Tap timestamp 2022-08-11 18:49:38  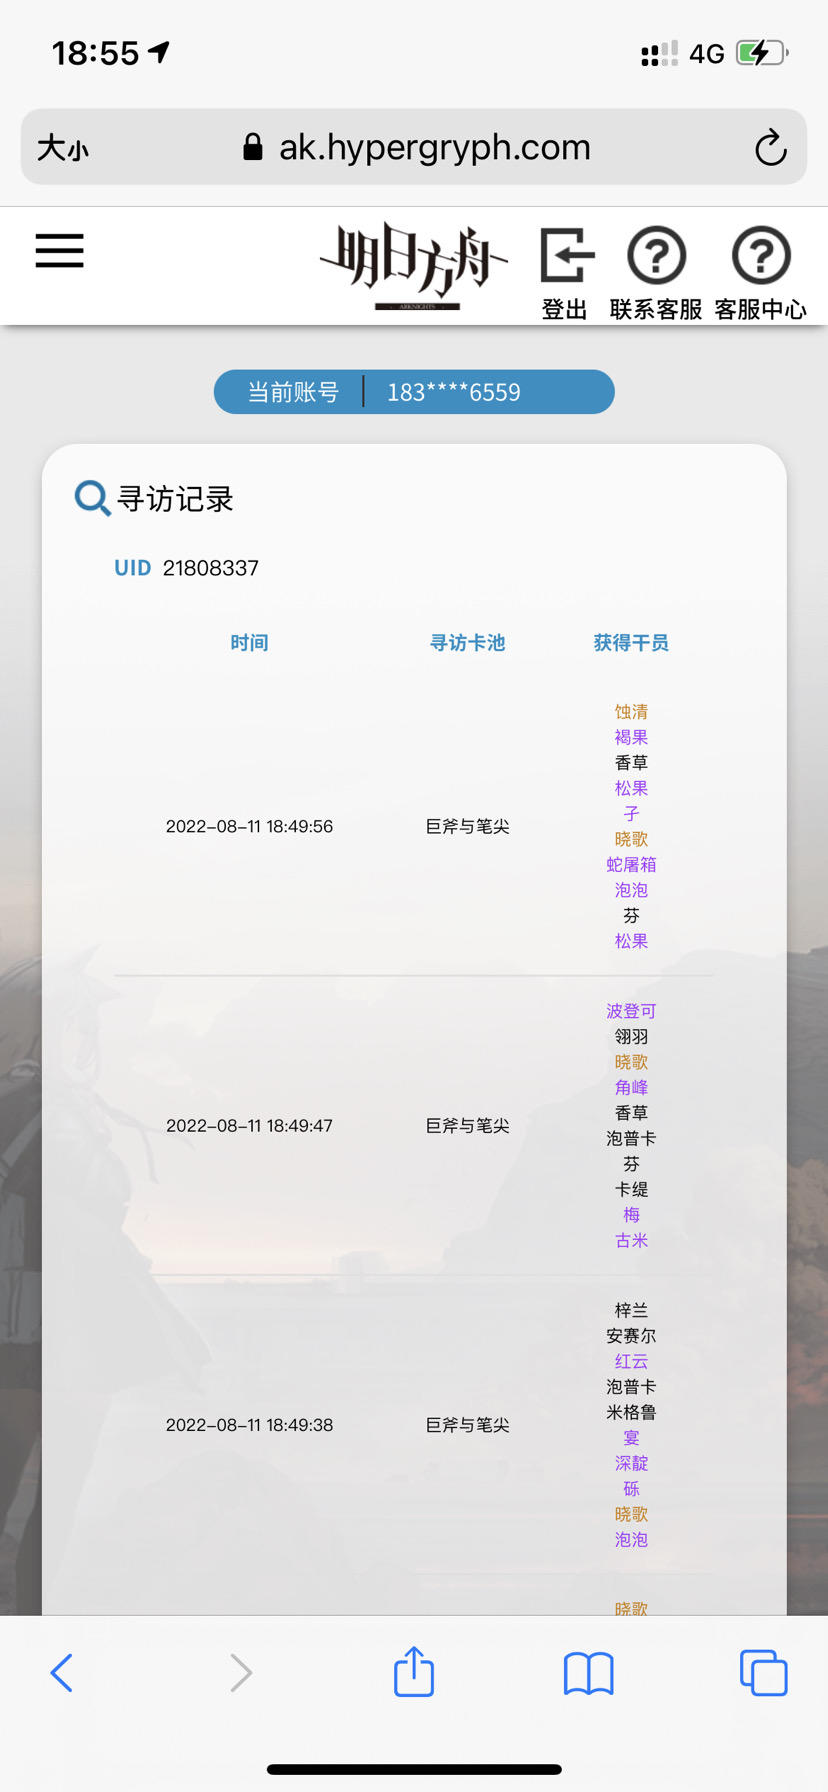pyautogui.click(x=249, y=1424)
